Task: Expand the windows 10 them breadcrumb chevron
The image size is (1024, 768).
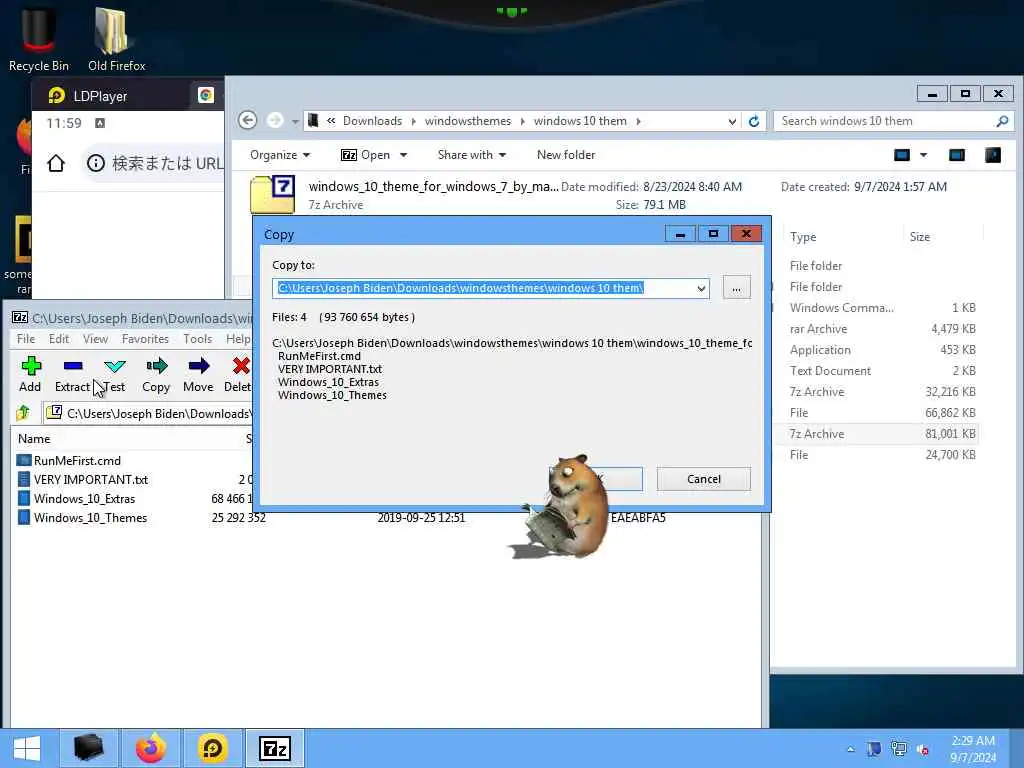Action: coord(638,121)
